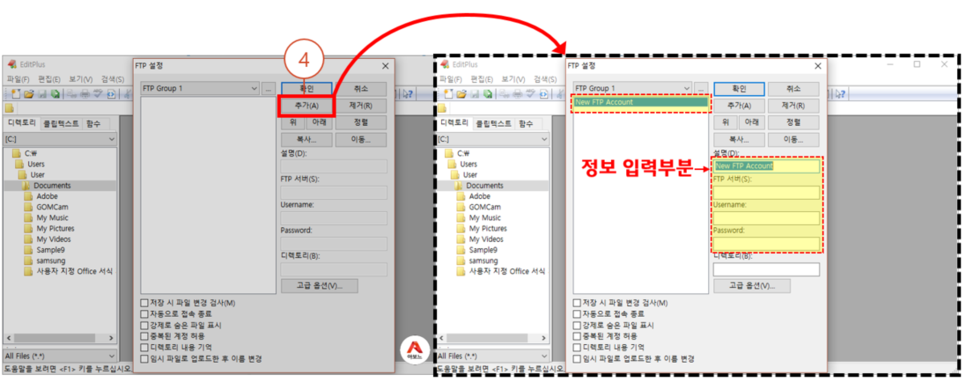
Task: Click spell check icon in left EditPlus toolbar
Action: 97,94
